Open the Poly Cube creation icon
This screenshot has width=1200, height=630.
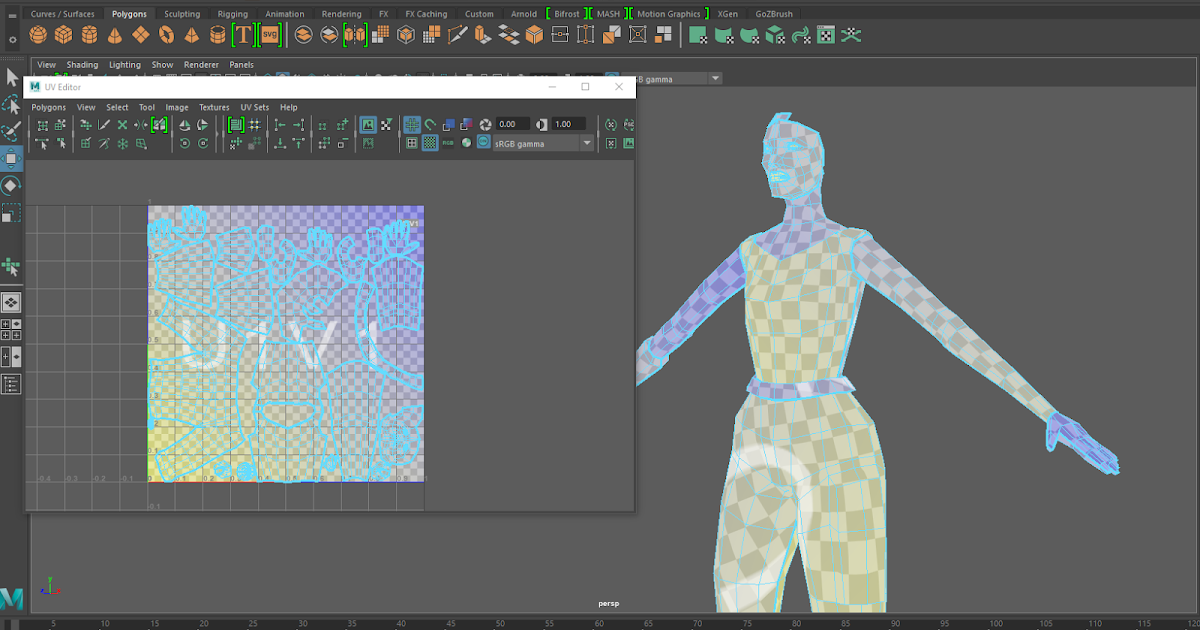click(x=63, y=34)
